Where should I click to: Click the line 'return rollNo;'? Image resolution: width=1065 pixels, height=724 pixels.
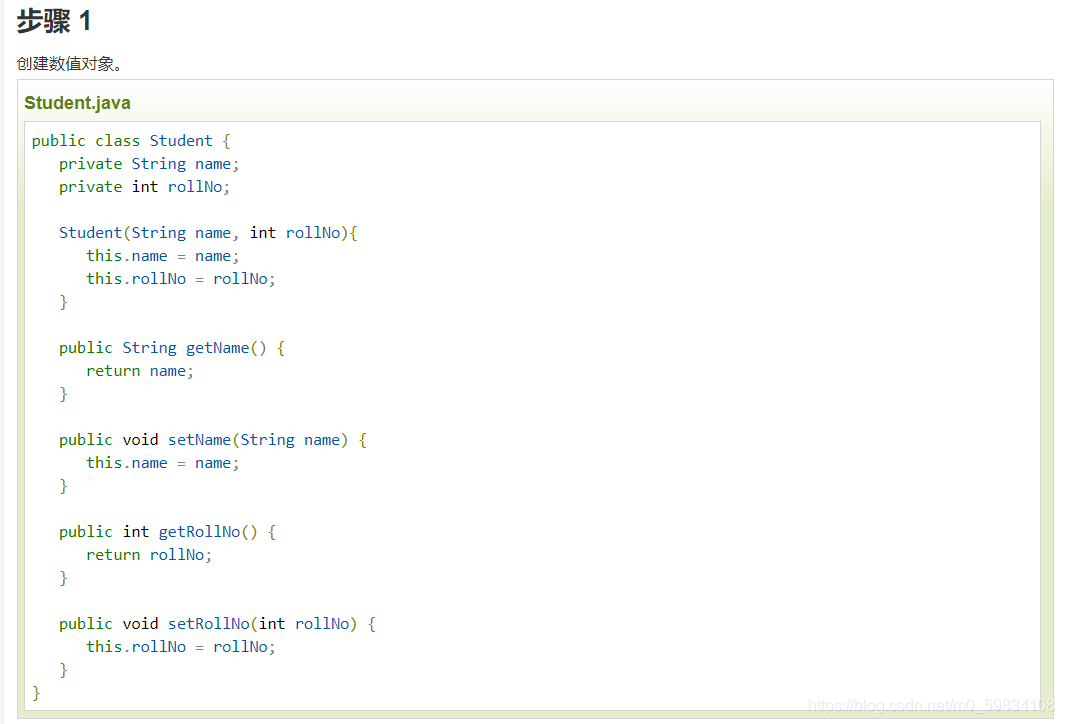click(149, 555)
